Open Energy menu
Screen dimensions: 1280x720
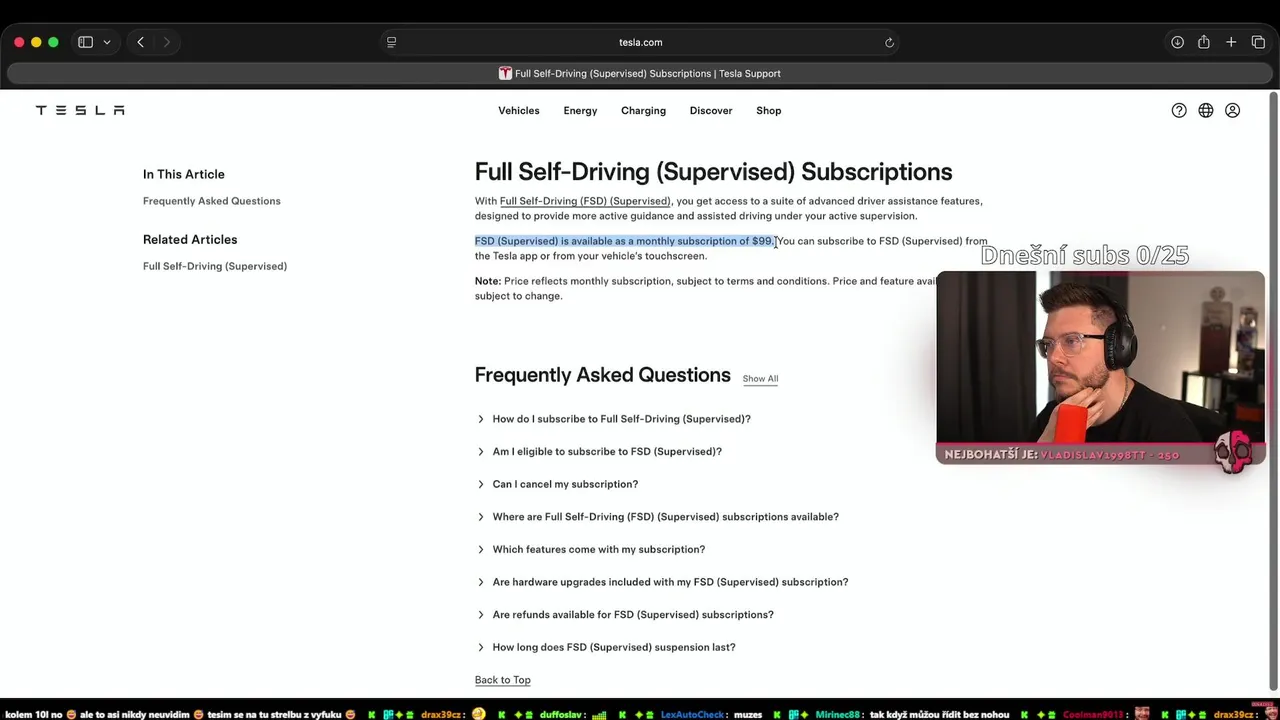(580, 110)
